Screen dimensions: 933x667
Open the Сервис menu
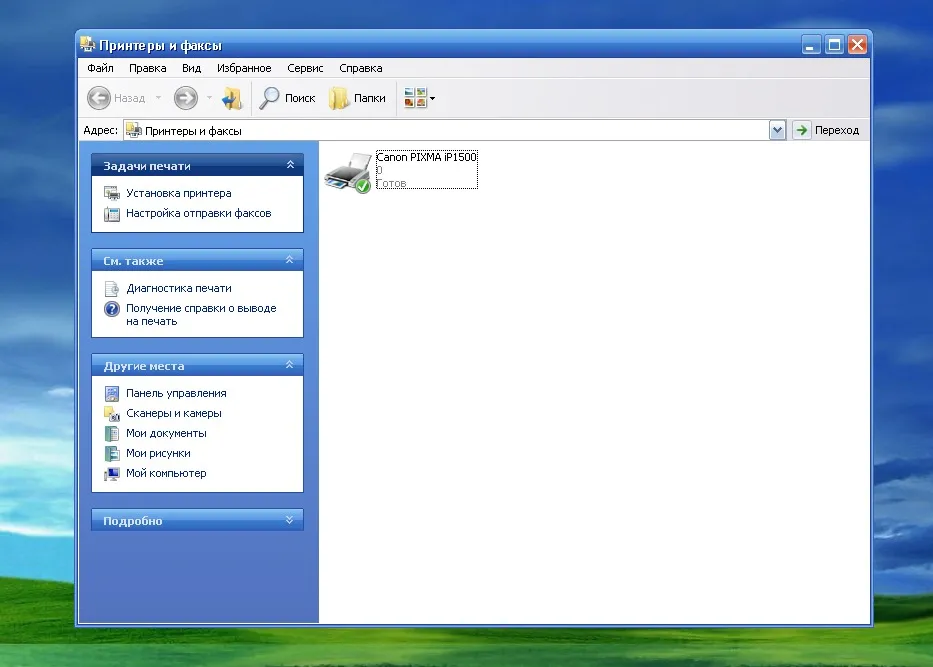[305, 68]
